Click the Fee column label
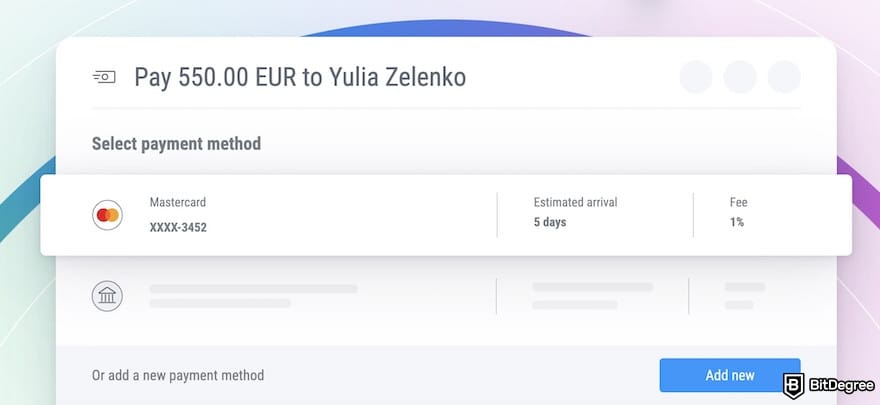The image size is (880, 405). click(x=738, y=202)
